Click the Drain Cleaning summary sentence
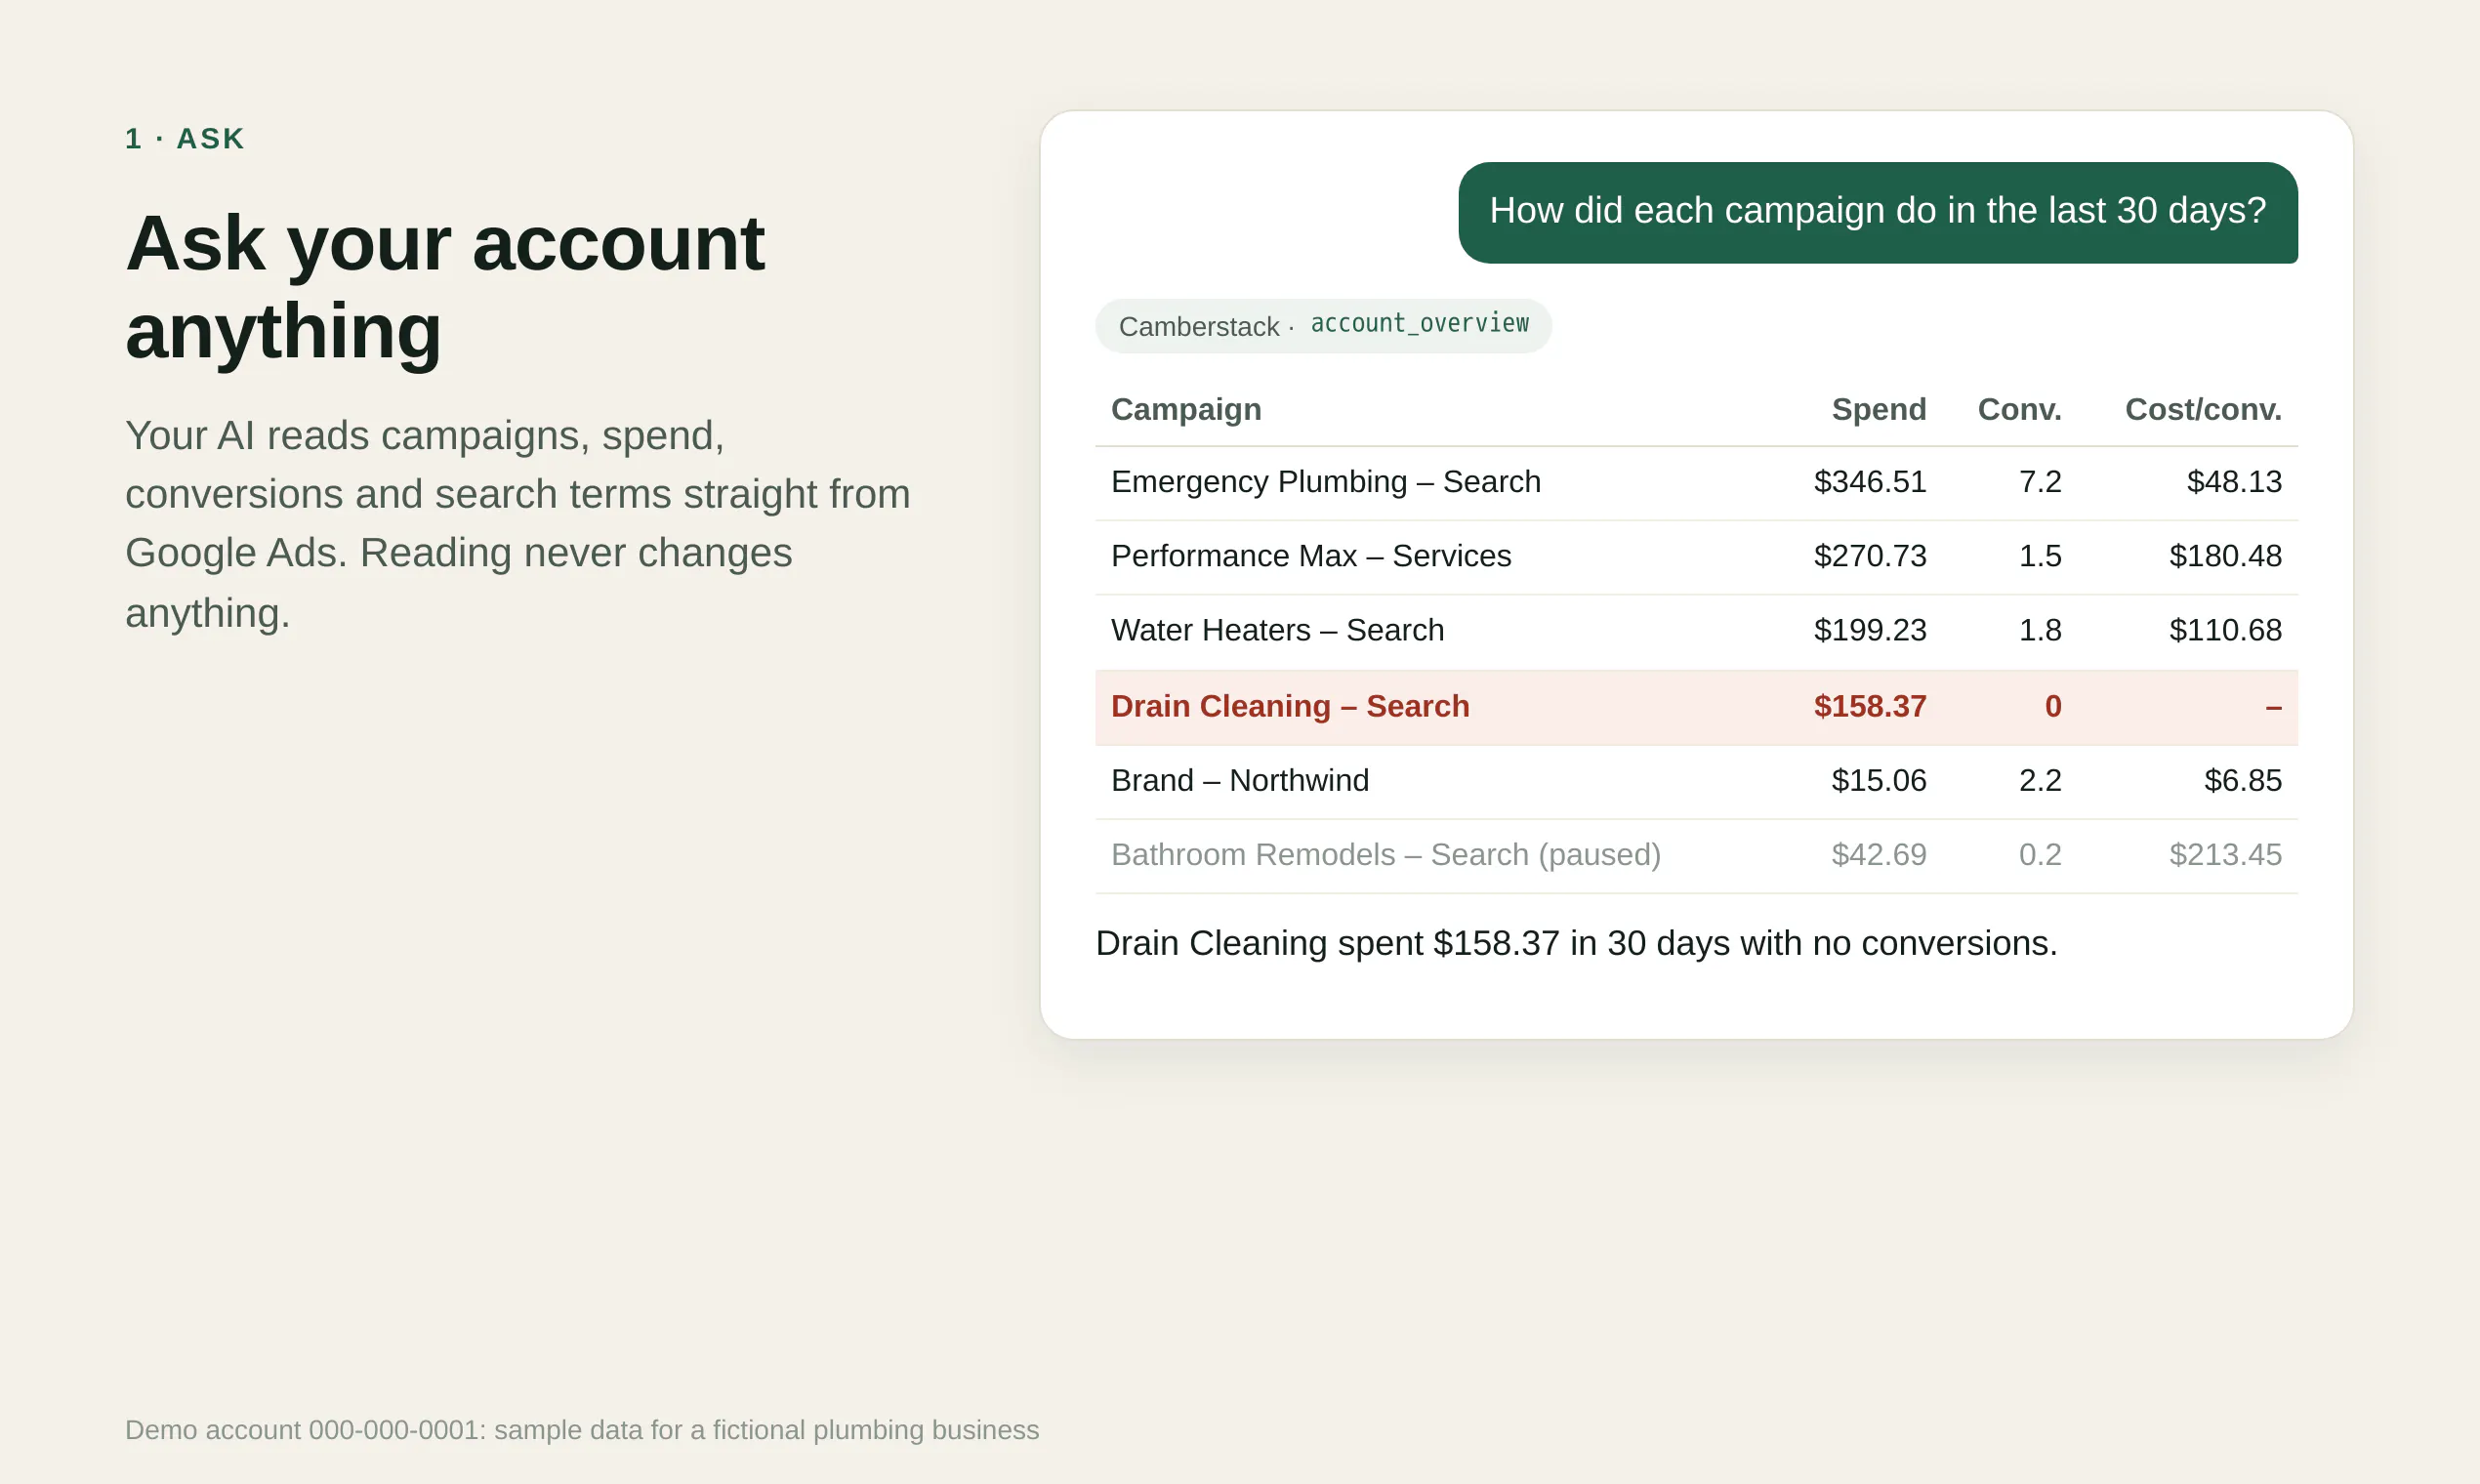2480x1484 pixels. click(1576, 943)
